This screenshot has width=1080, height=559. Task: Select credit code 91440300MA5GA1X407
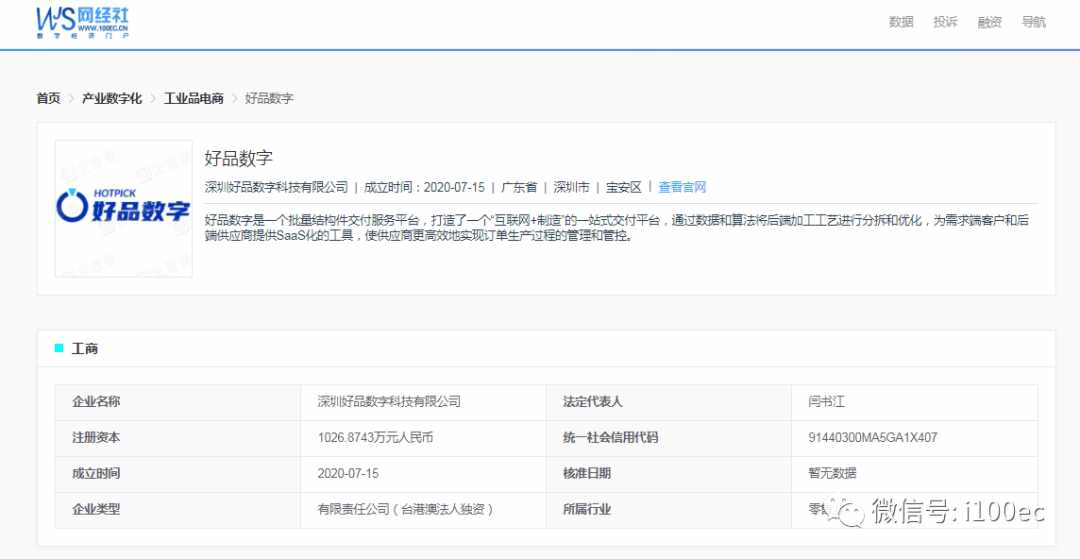(x=873, y=438)
